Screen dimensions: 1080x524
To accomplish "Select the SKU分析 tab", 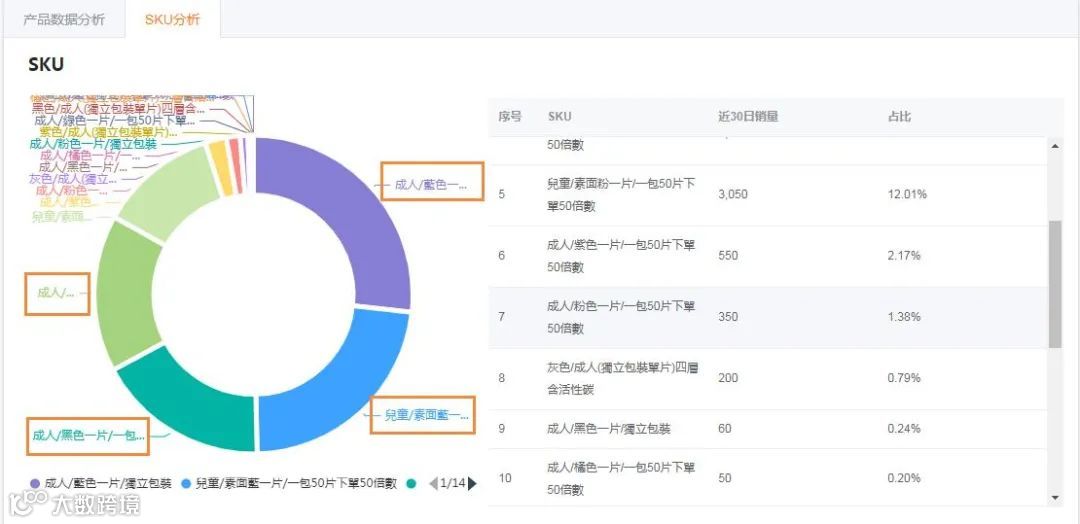I will pyautogui.click(x=172, y=20).
